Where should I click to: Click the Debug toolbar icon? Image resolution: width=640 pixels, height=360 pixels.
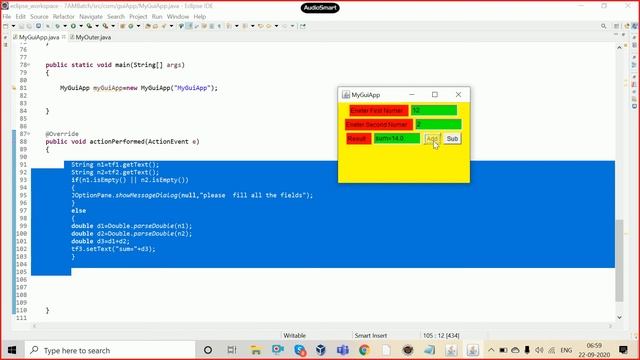(x=58, y=26)
